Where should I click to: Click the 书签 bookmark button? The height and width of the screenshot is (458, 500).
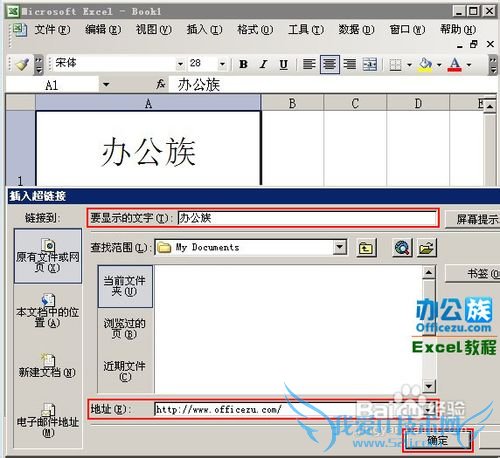tap(473, 274)
